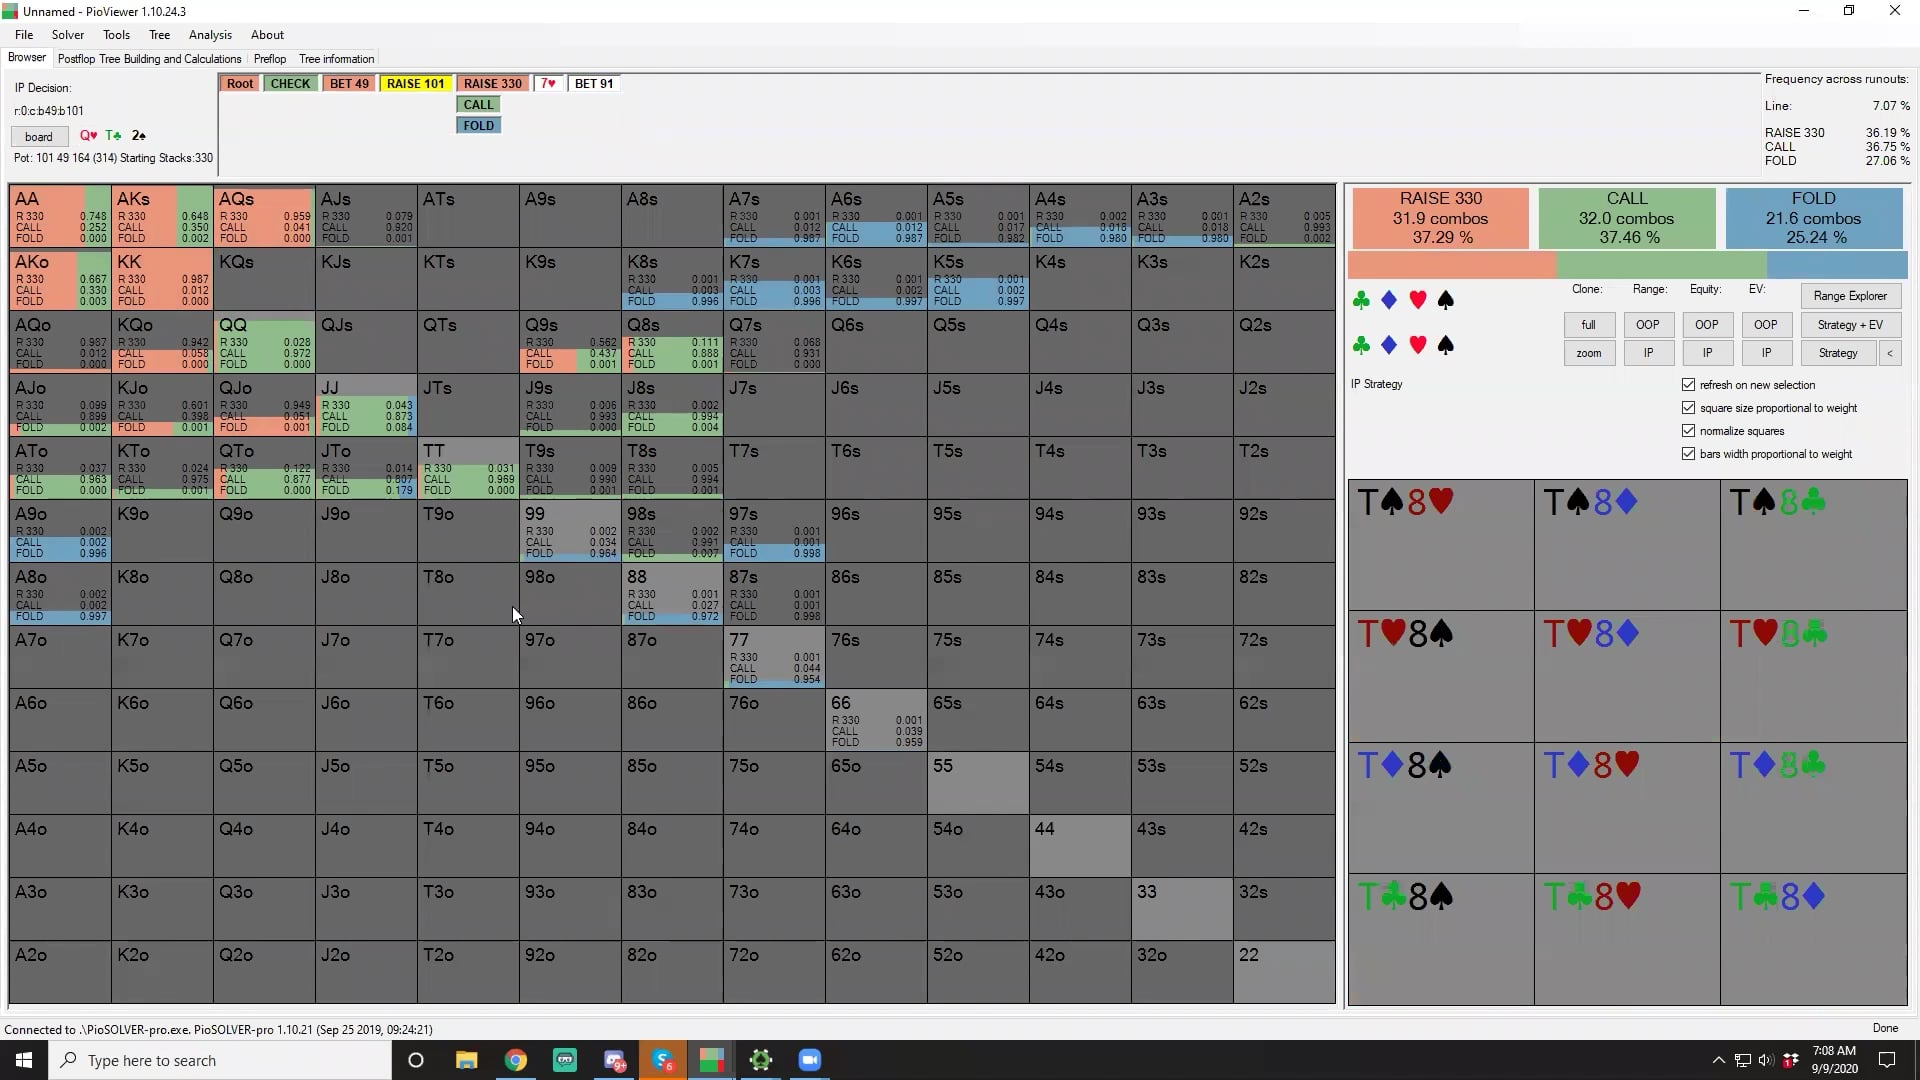The width and height of the screenshot is (1920, 1080).
Task: Switch to the Preflop tab
Action: [270, 59]
